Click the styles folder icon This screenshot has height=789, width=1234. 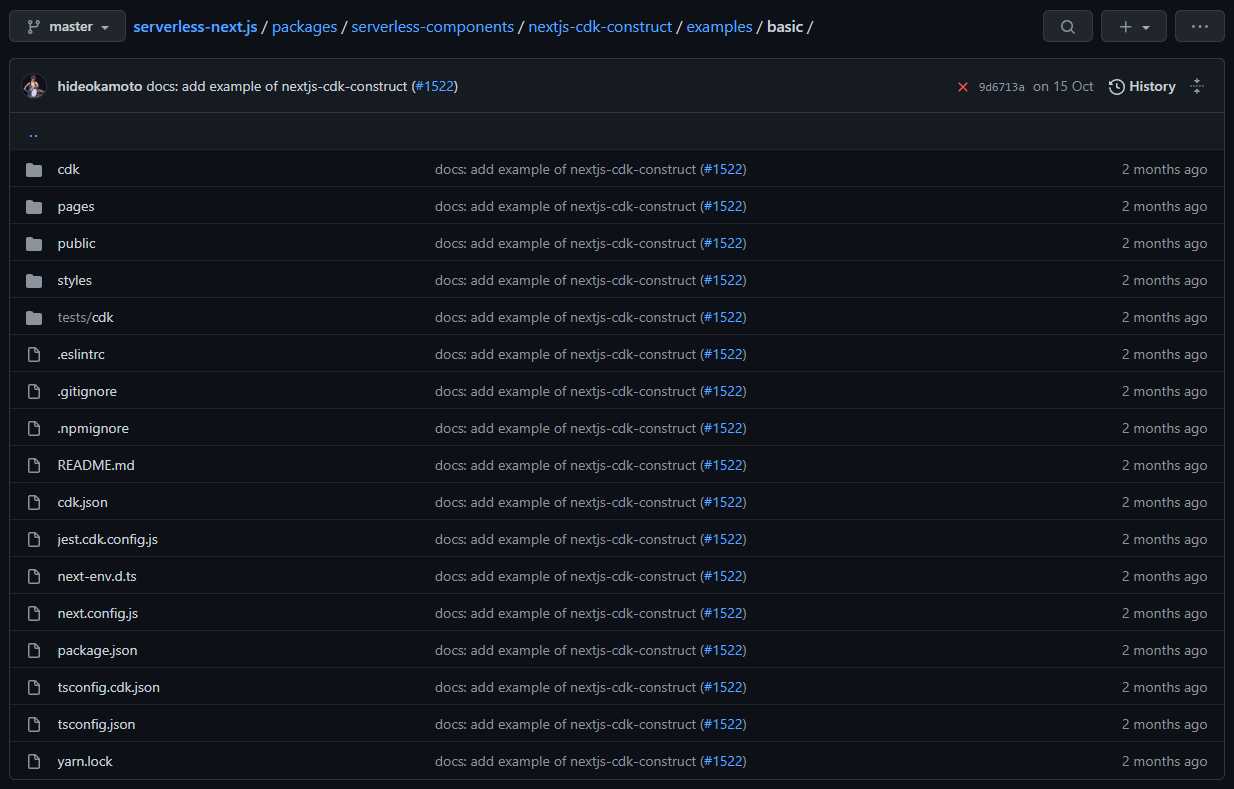[34, 281]
